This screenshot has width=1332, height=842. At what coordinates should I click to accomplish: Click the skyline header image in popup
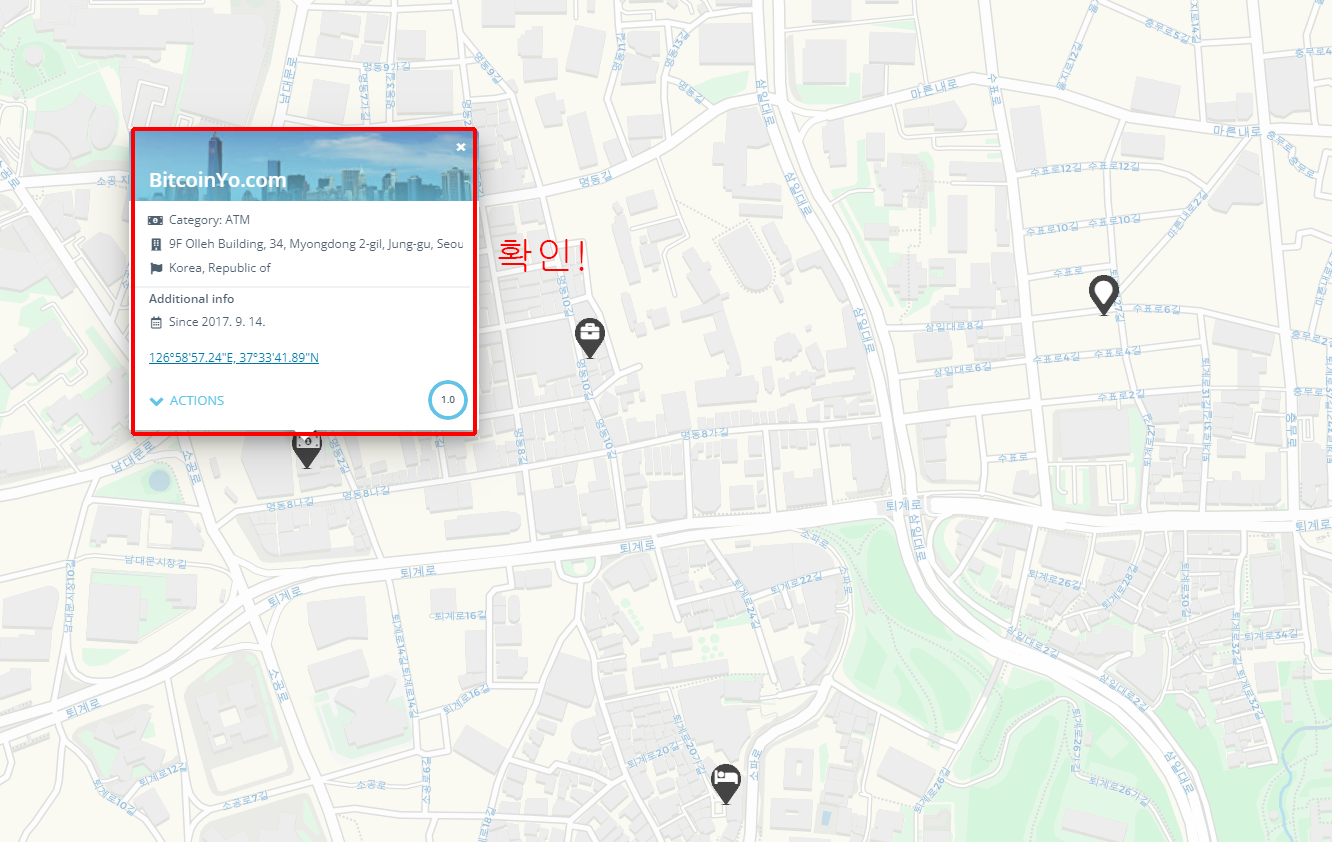tap(304, 165)
